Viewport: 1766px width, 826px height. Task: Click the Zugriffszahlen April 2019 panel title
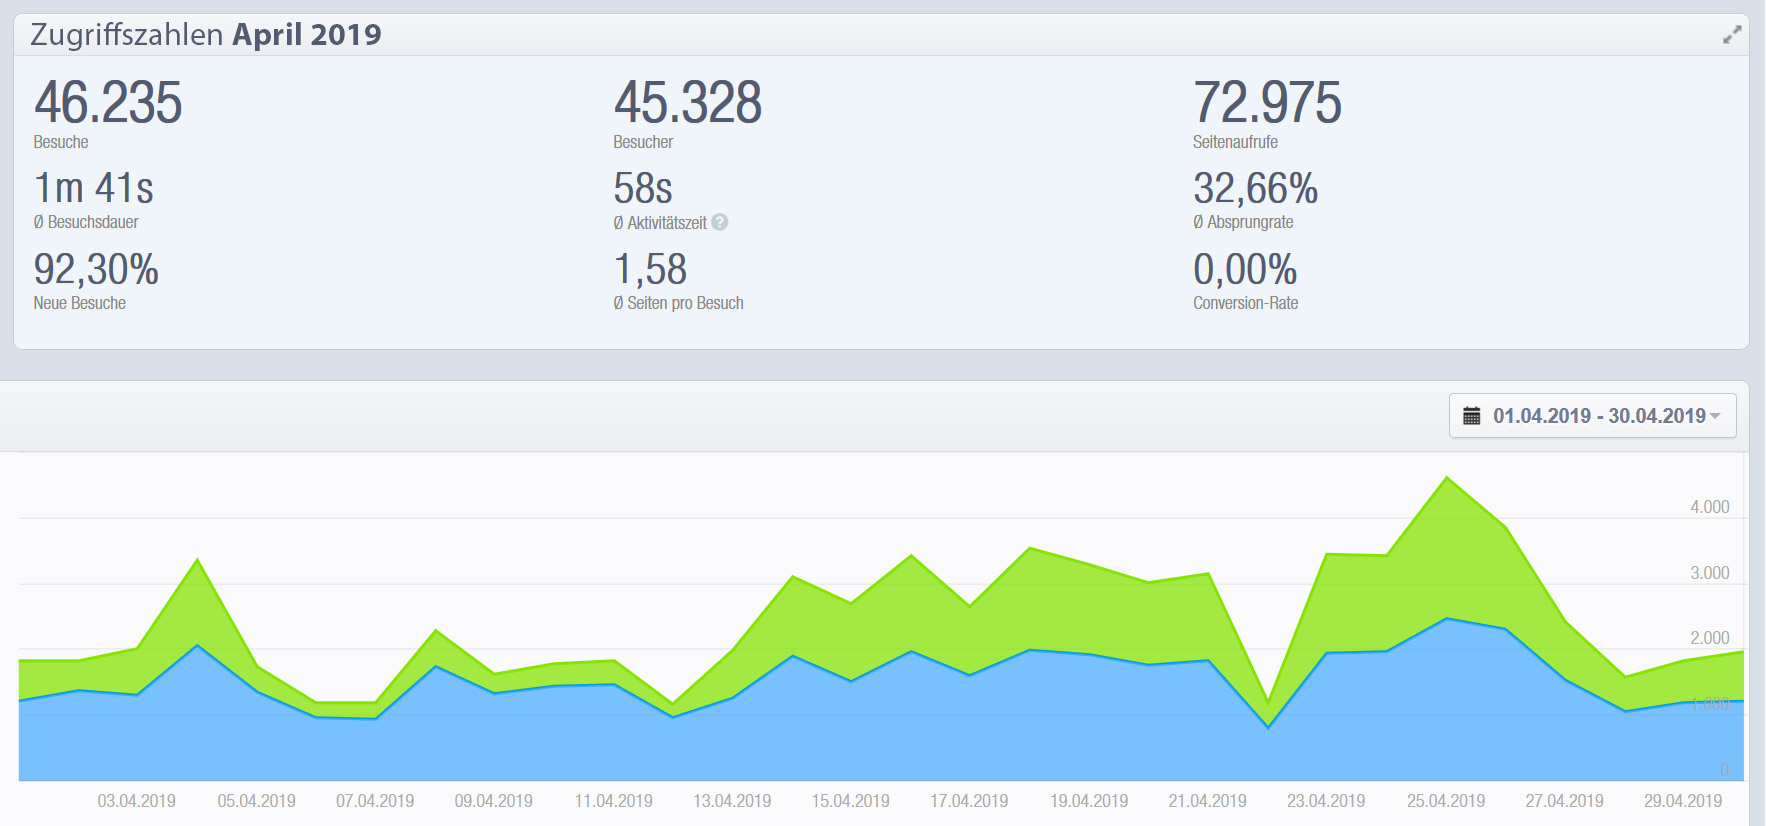click(206, 35)
